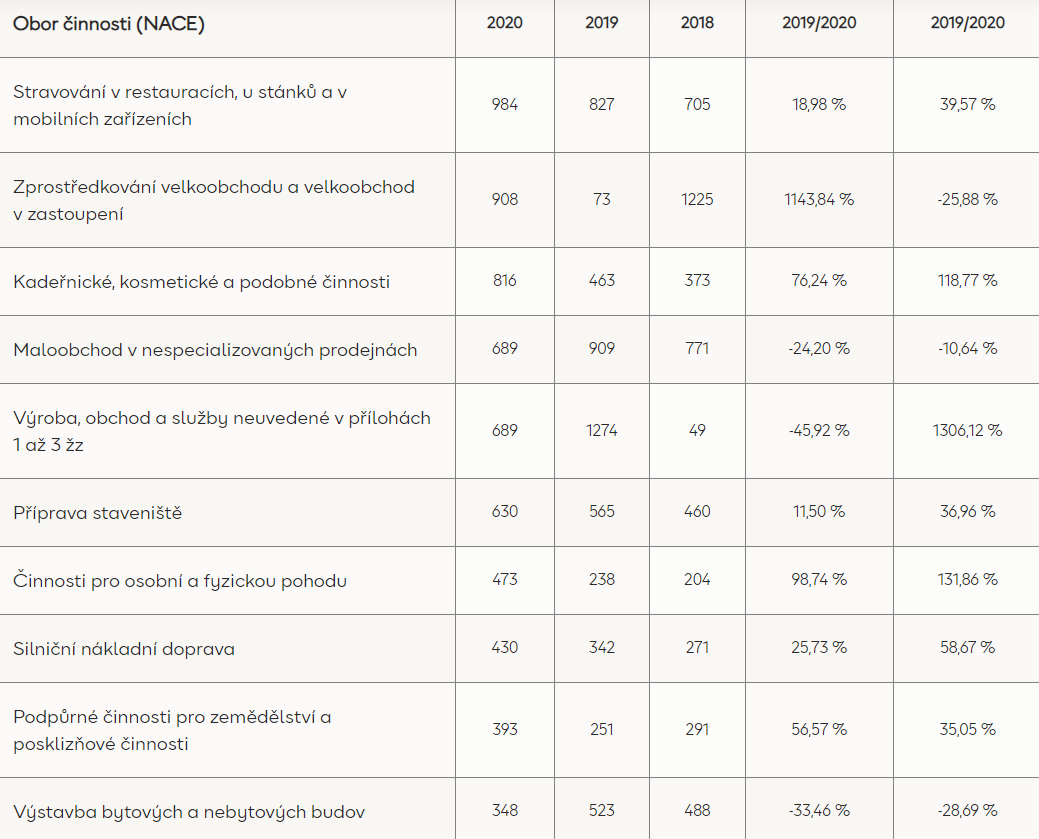Screen dimensions: 1039x839
Task: Click the 2020 column header
Action: (505, 23)
